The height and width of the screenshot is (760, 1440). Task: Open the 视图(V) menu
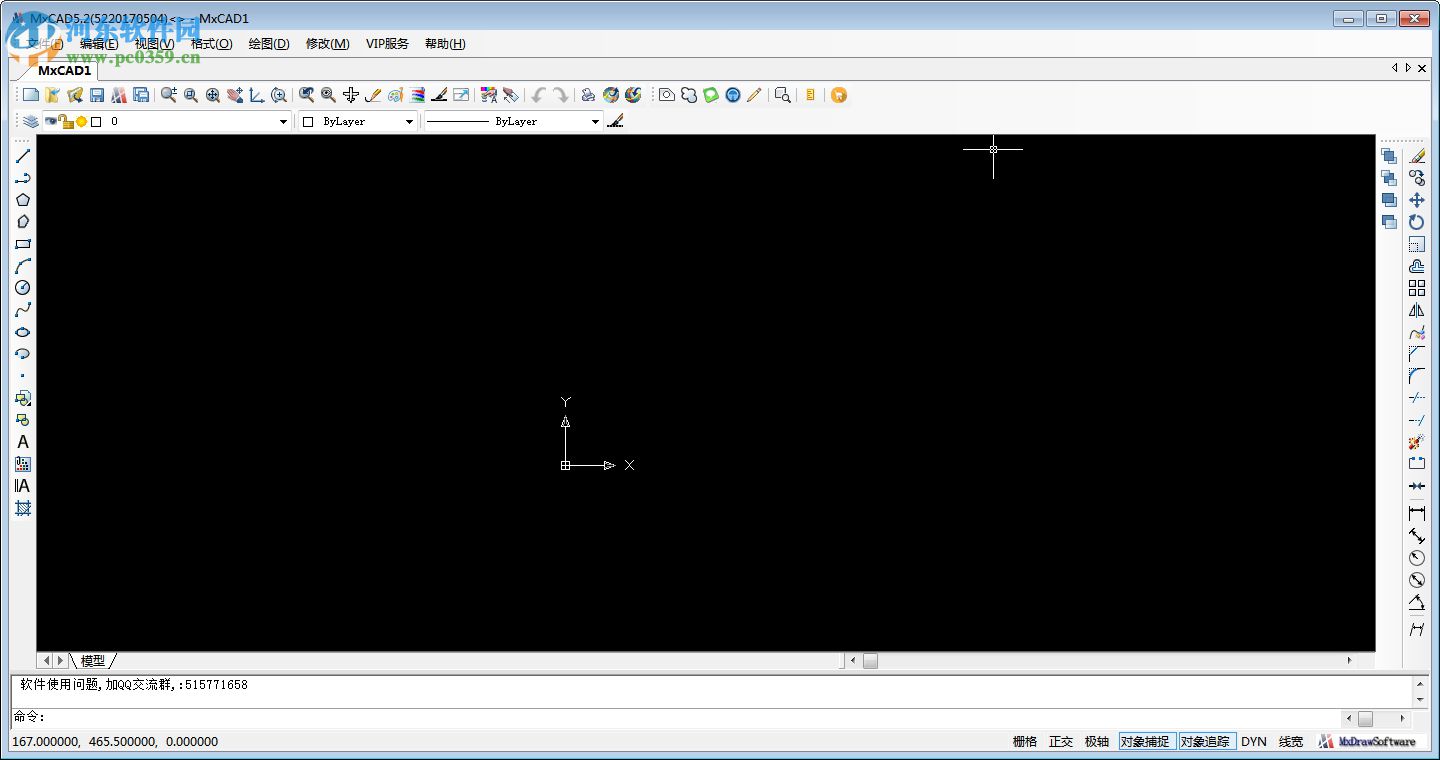154,44
